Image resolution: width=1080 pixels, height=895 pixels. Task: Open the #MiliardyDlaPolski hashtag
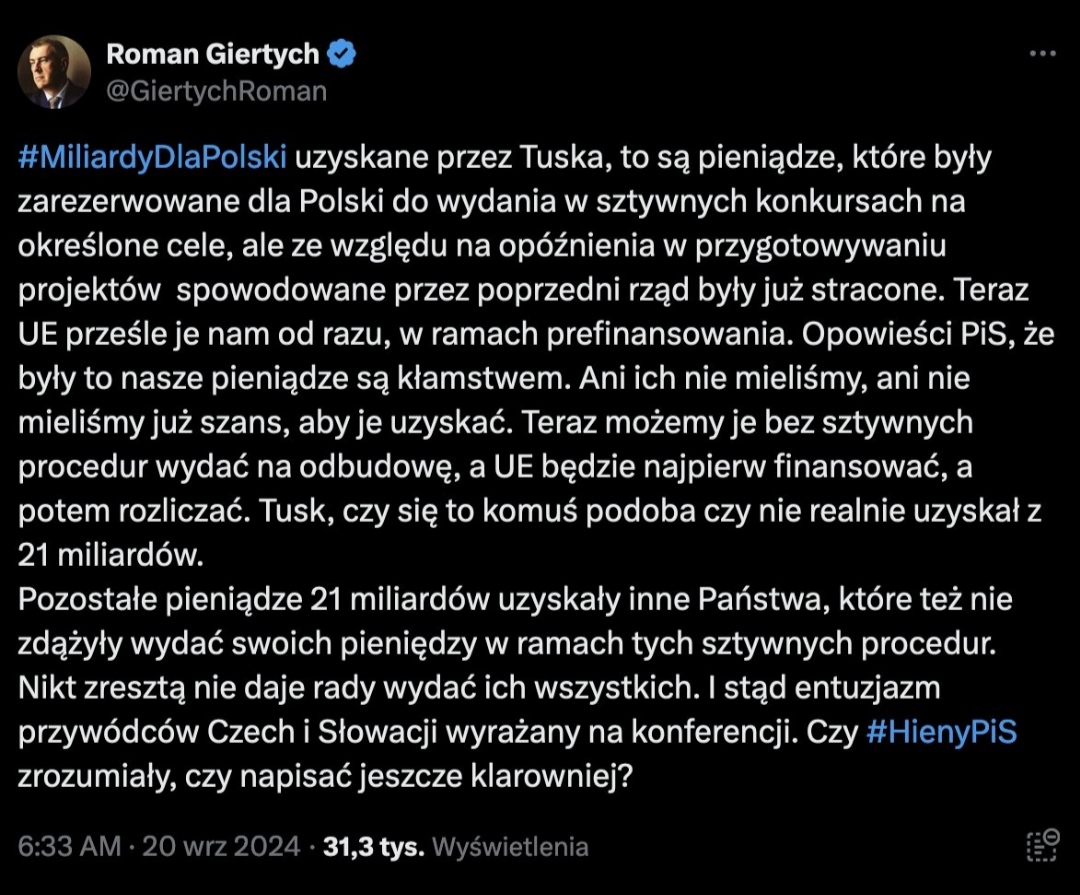coord(153,157)
